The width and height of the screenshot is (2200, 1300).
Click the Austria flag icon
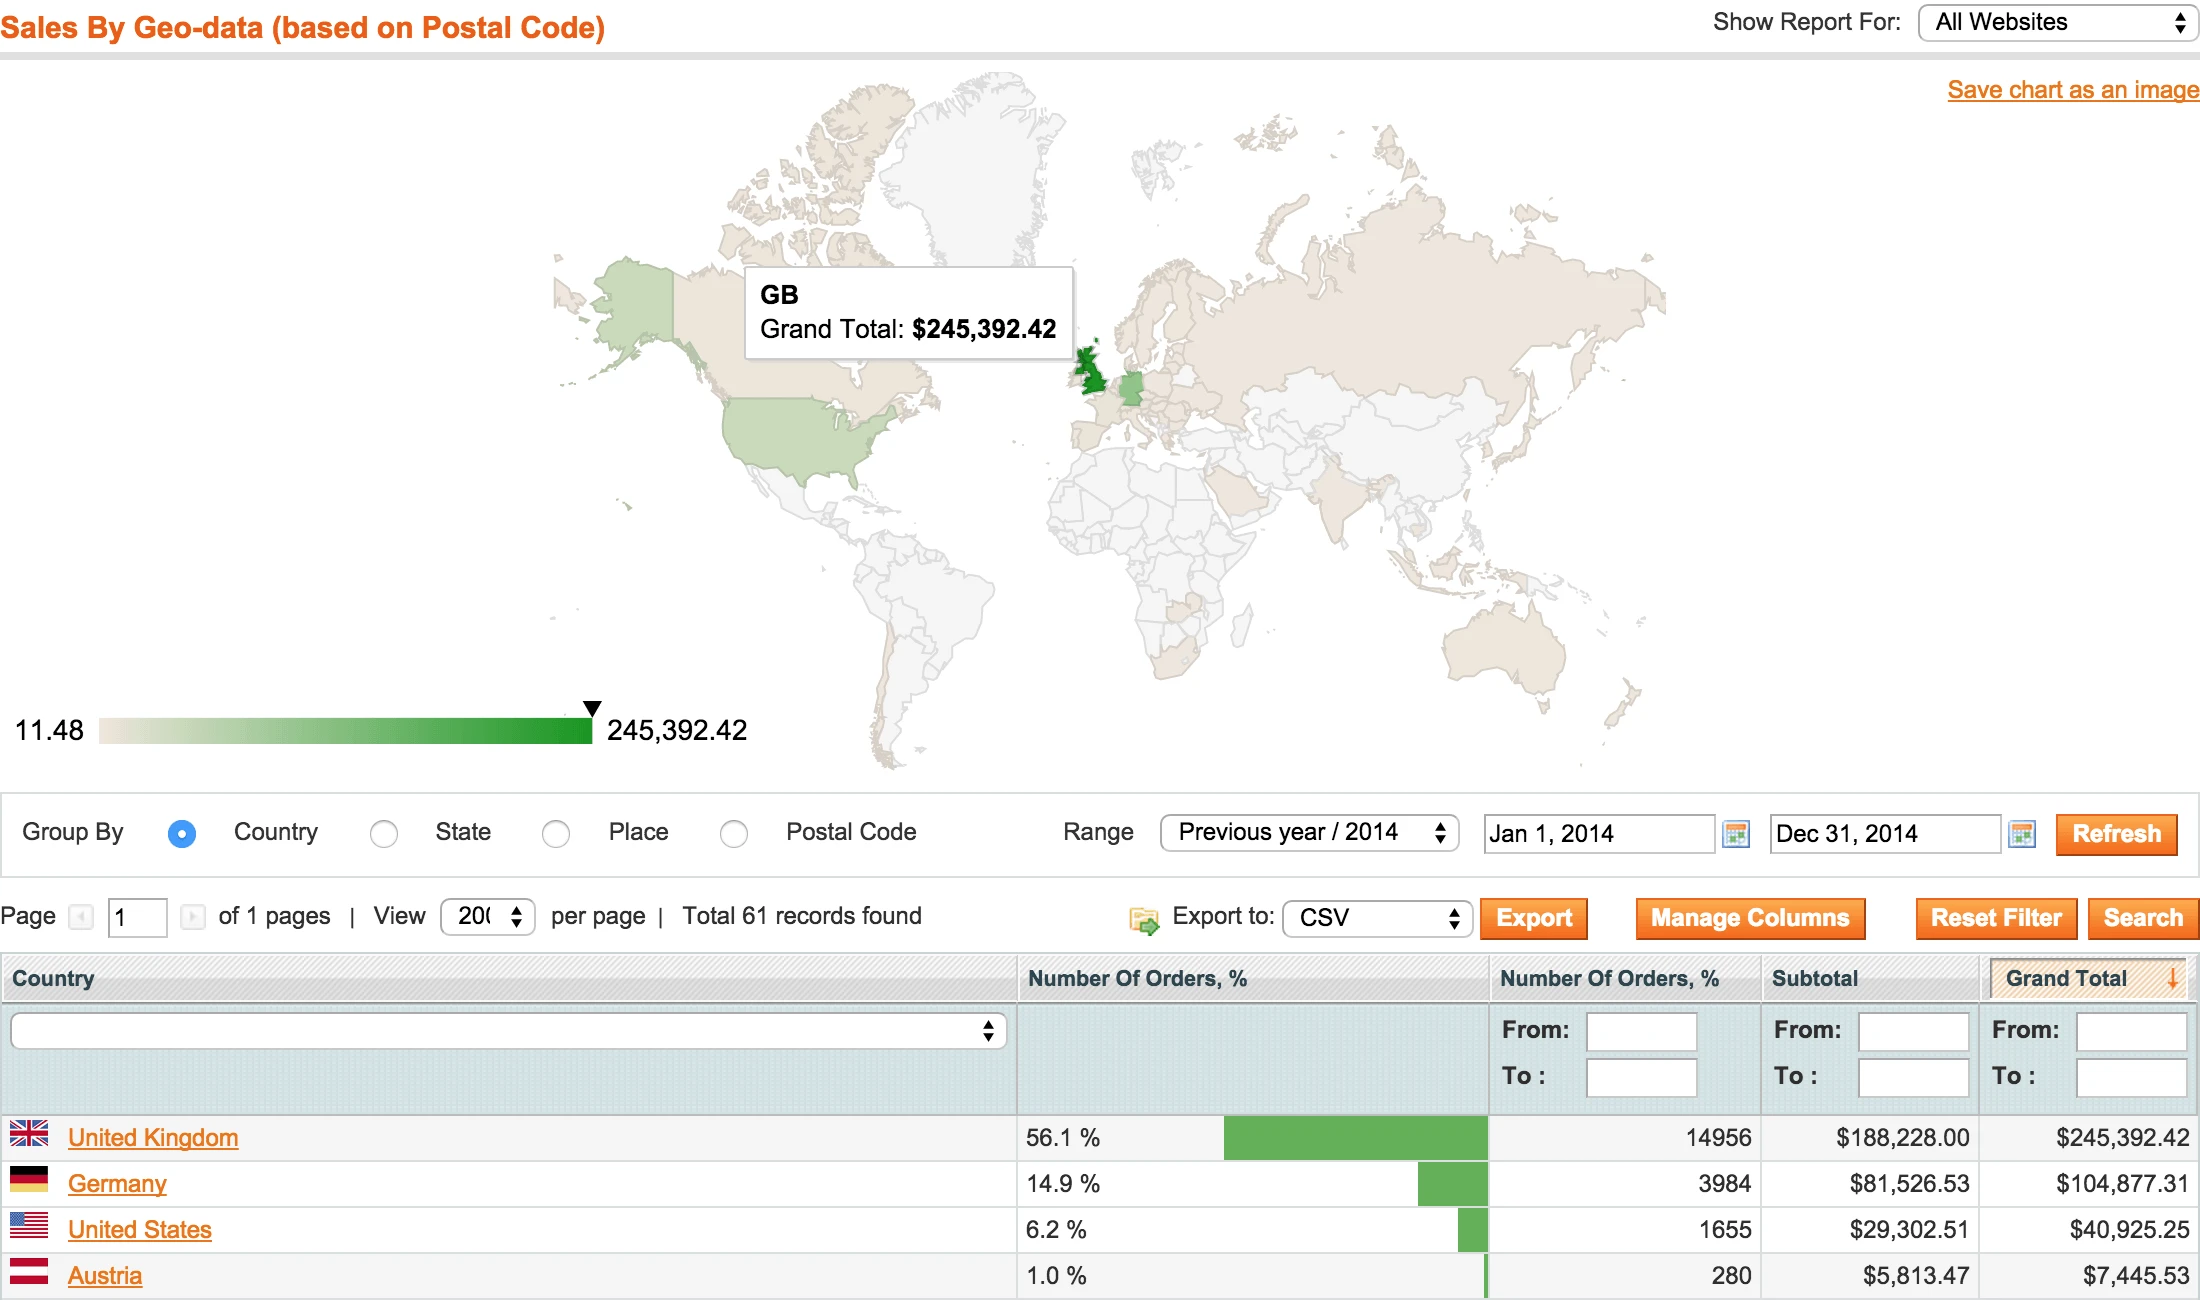[x=29, y=1269]
